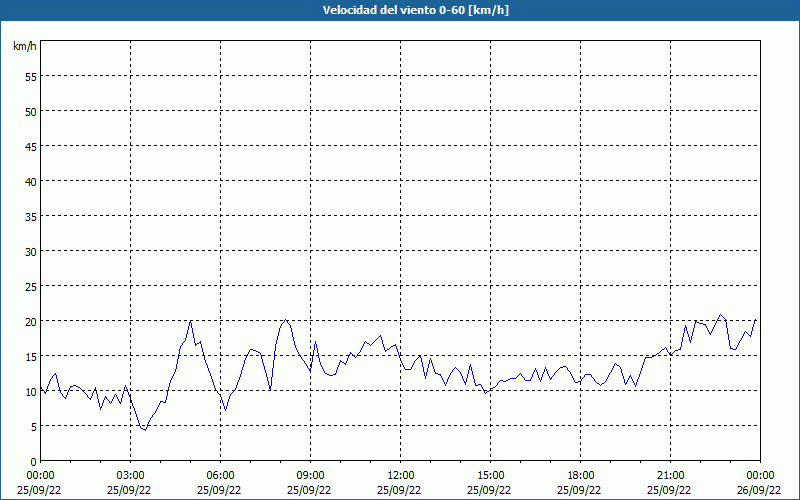
Task: Click the '12:00' time label on the x-axis
Action: (x=401, y=476)
